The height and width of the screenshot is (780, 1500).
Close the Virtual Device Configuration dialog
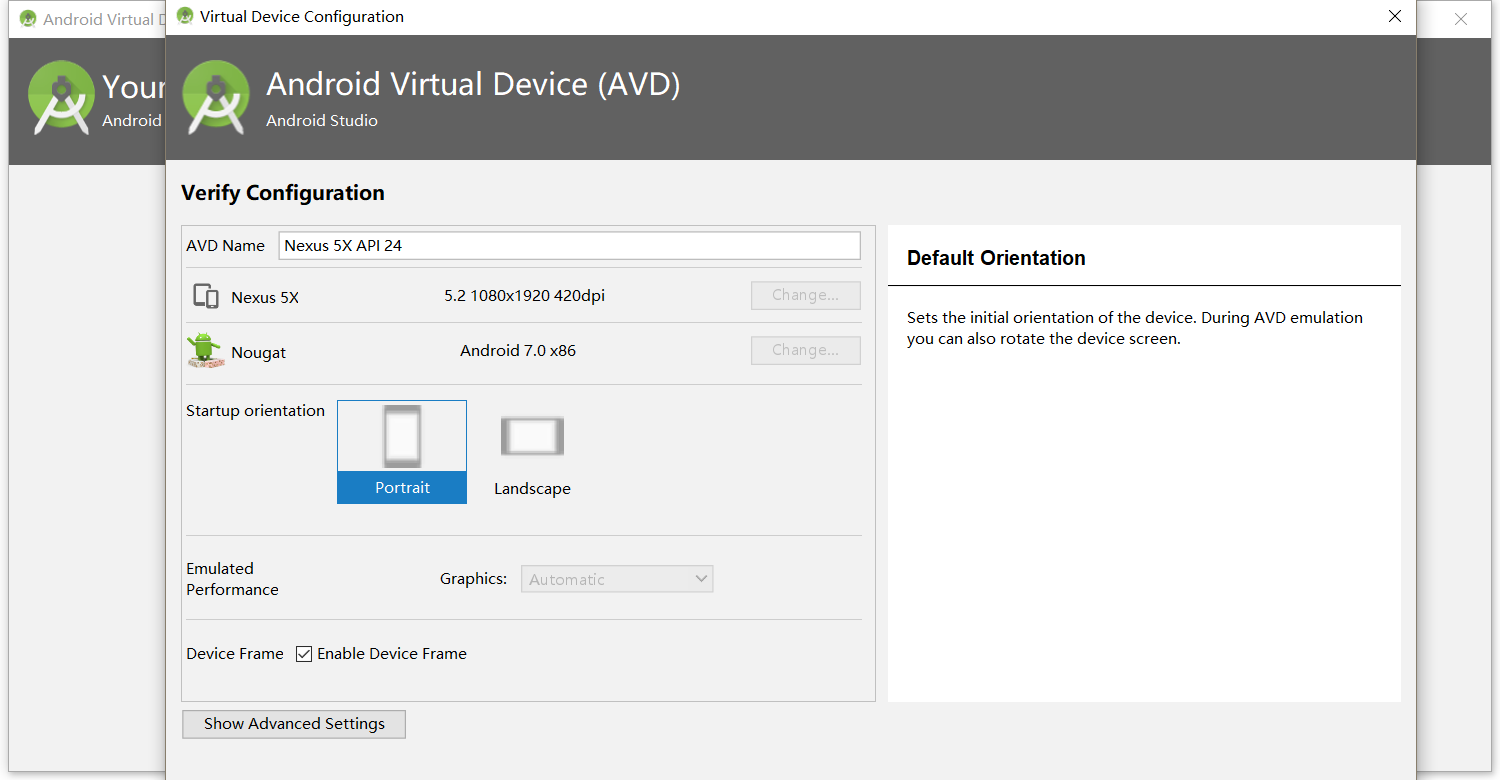pyautogui.click(x=1395, y=17)
